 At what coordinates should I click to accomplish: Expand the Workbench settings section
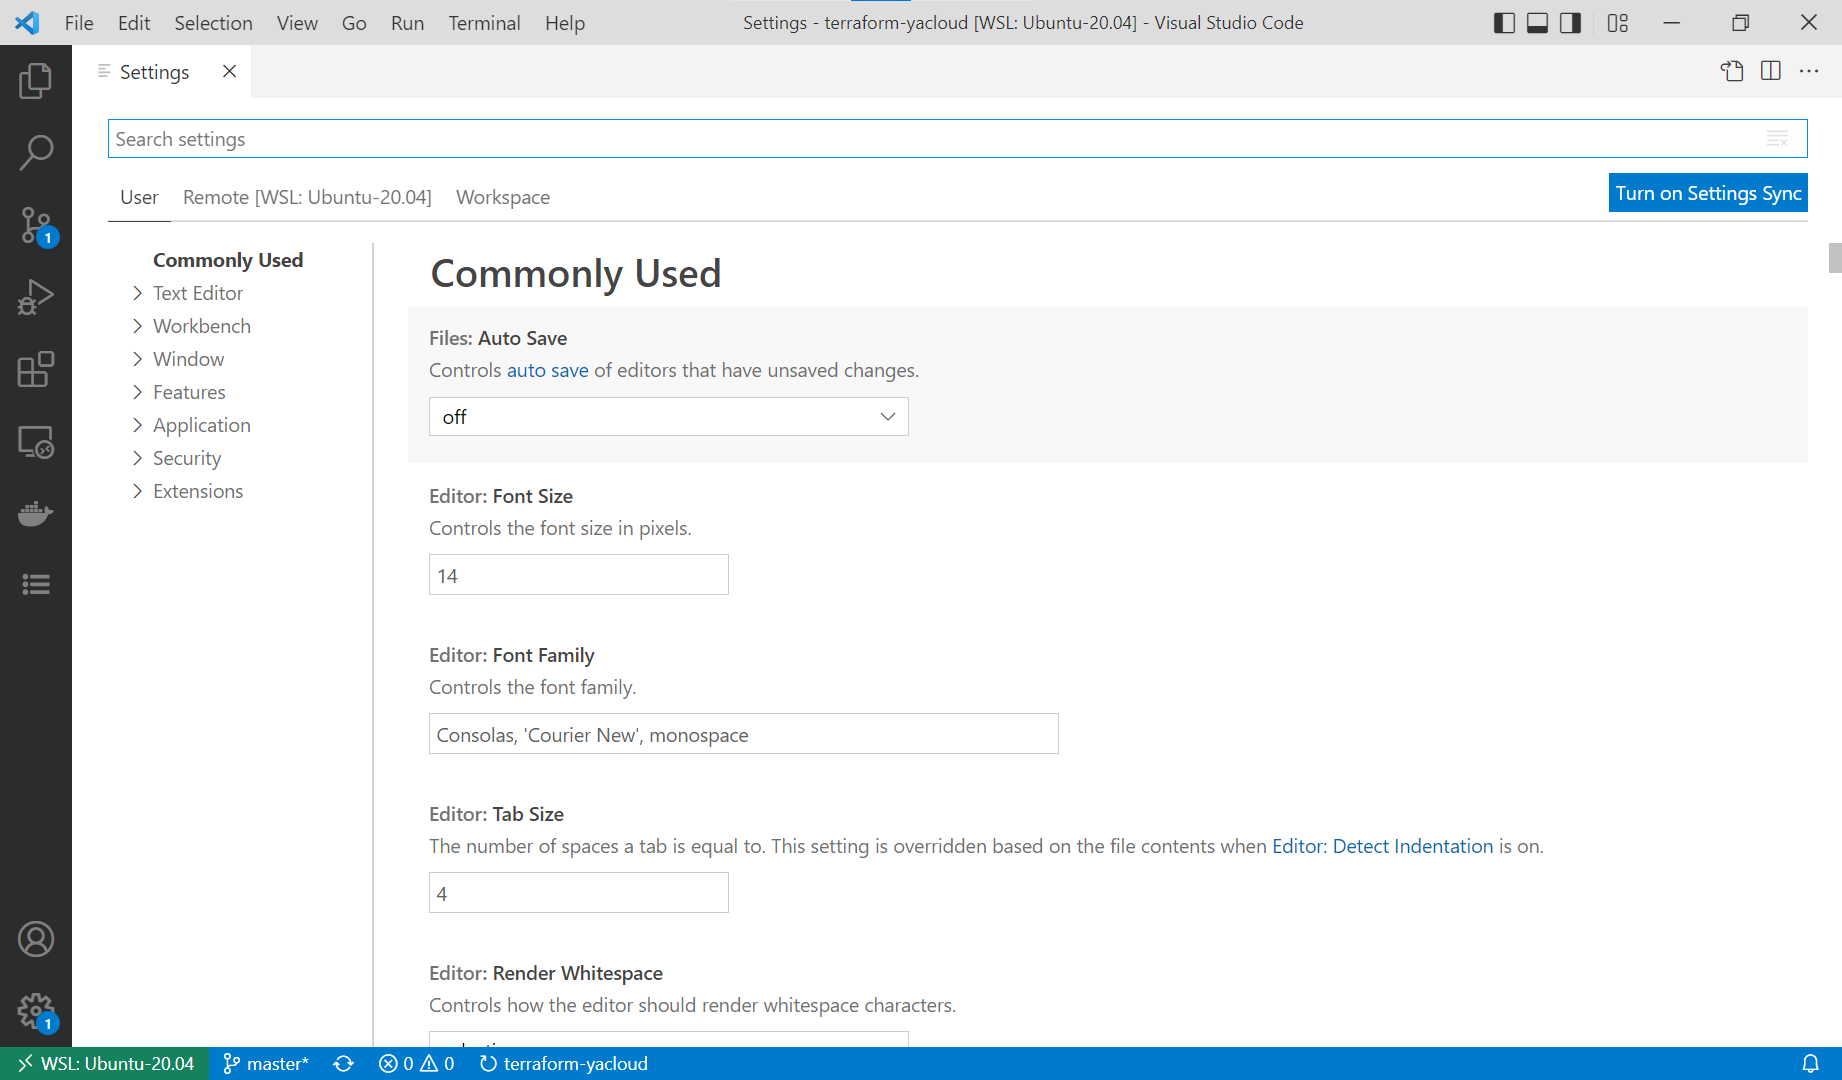(x=201, y=326)
